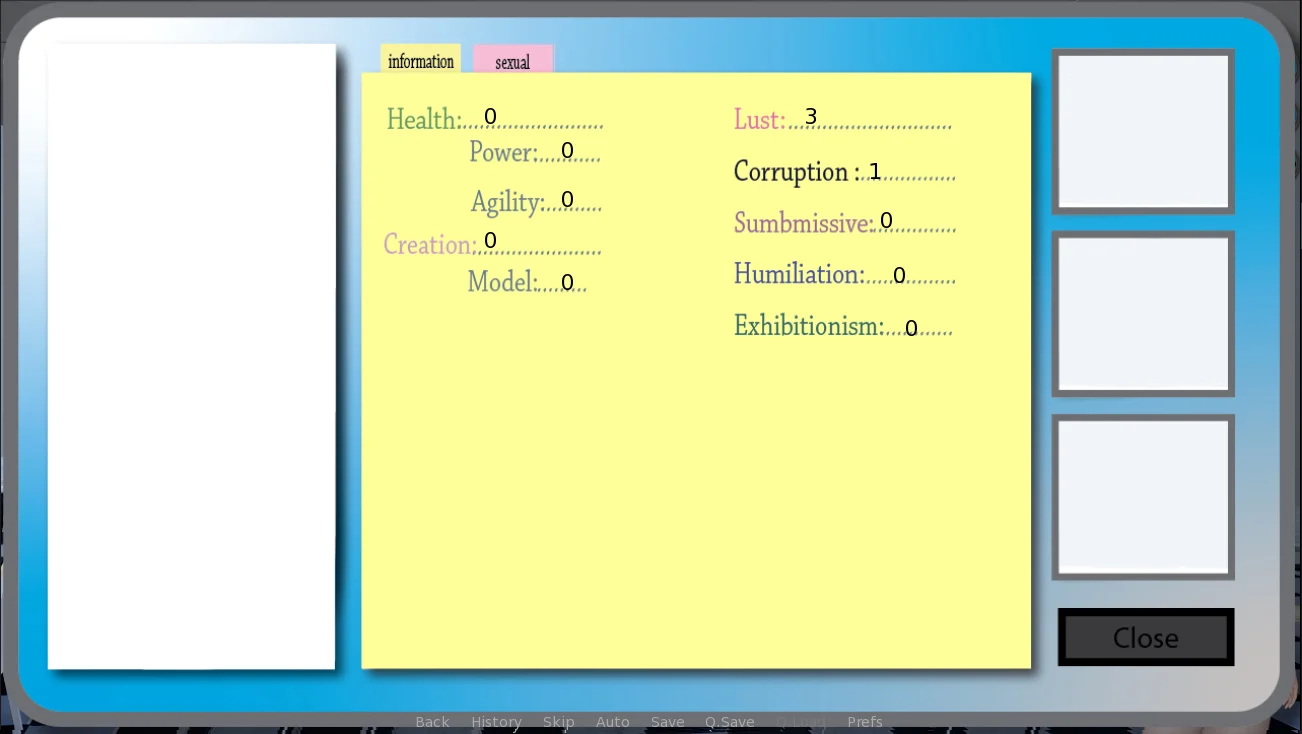The image size is (1302, 734).
Task: Click the dimmed Q.Load option
Action: [801, 722]
